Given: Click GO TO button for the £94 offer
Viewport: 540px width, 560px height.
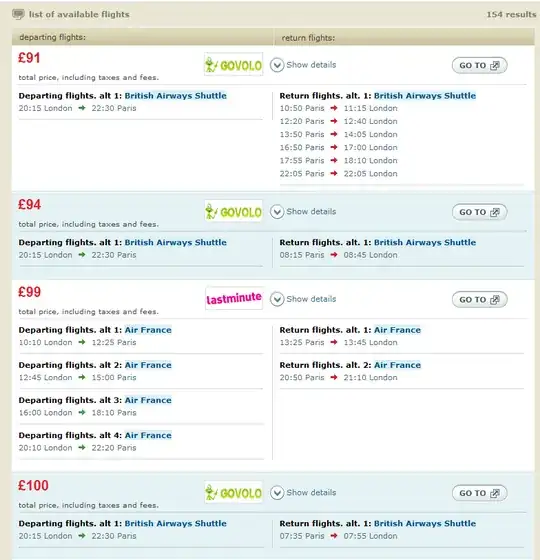Looking at the screenshot, I should click(x=479, y=212).
